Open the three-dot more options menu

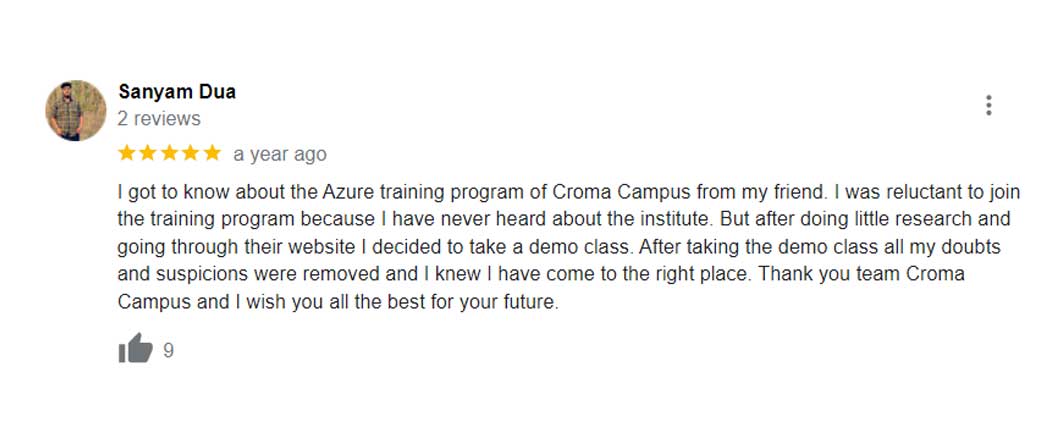[x=988, y=106]
